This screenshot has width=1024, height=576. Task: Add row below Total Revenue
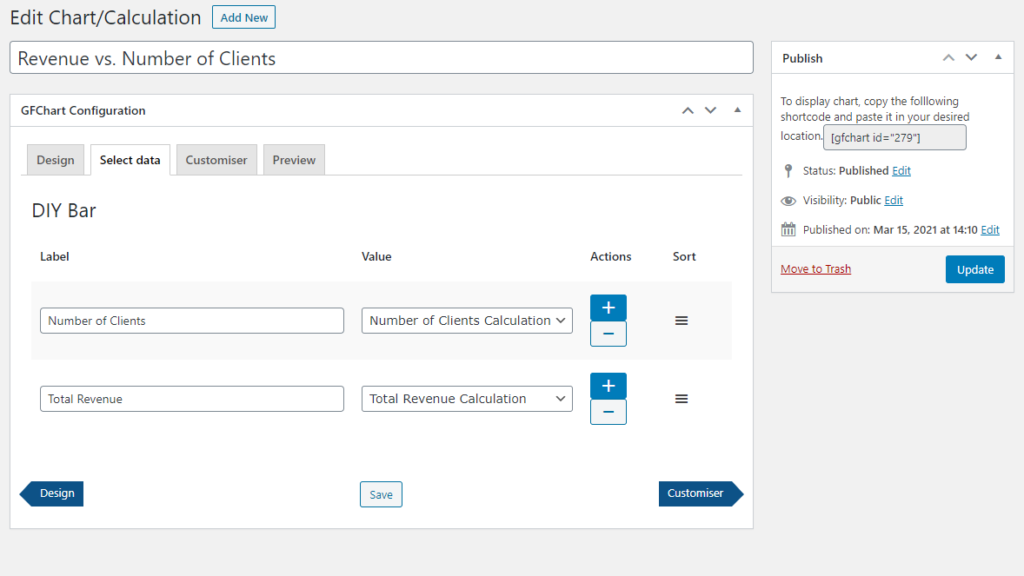tap(608, 385)
